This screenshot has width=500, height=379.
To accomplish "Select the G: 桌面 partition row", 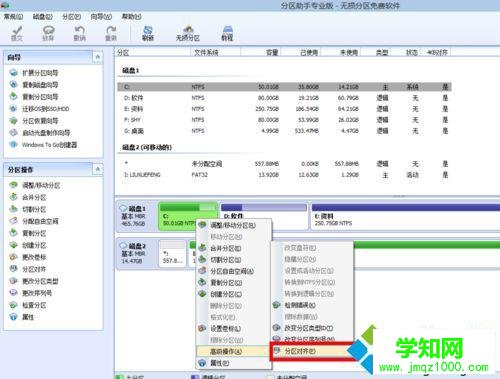I will 284,131.
